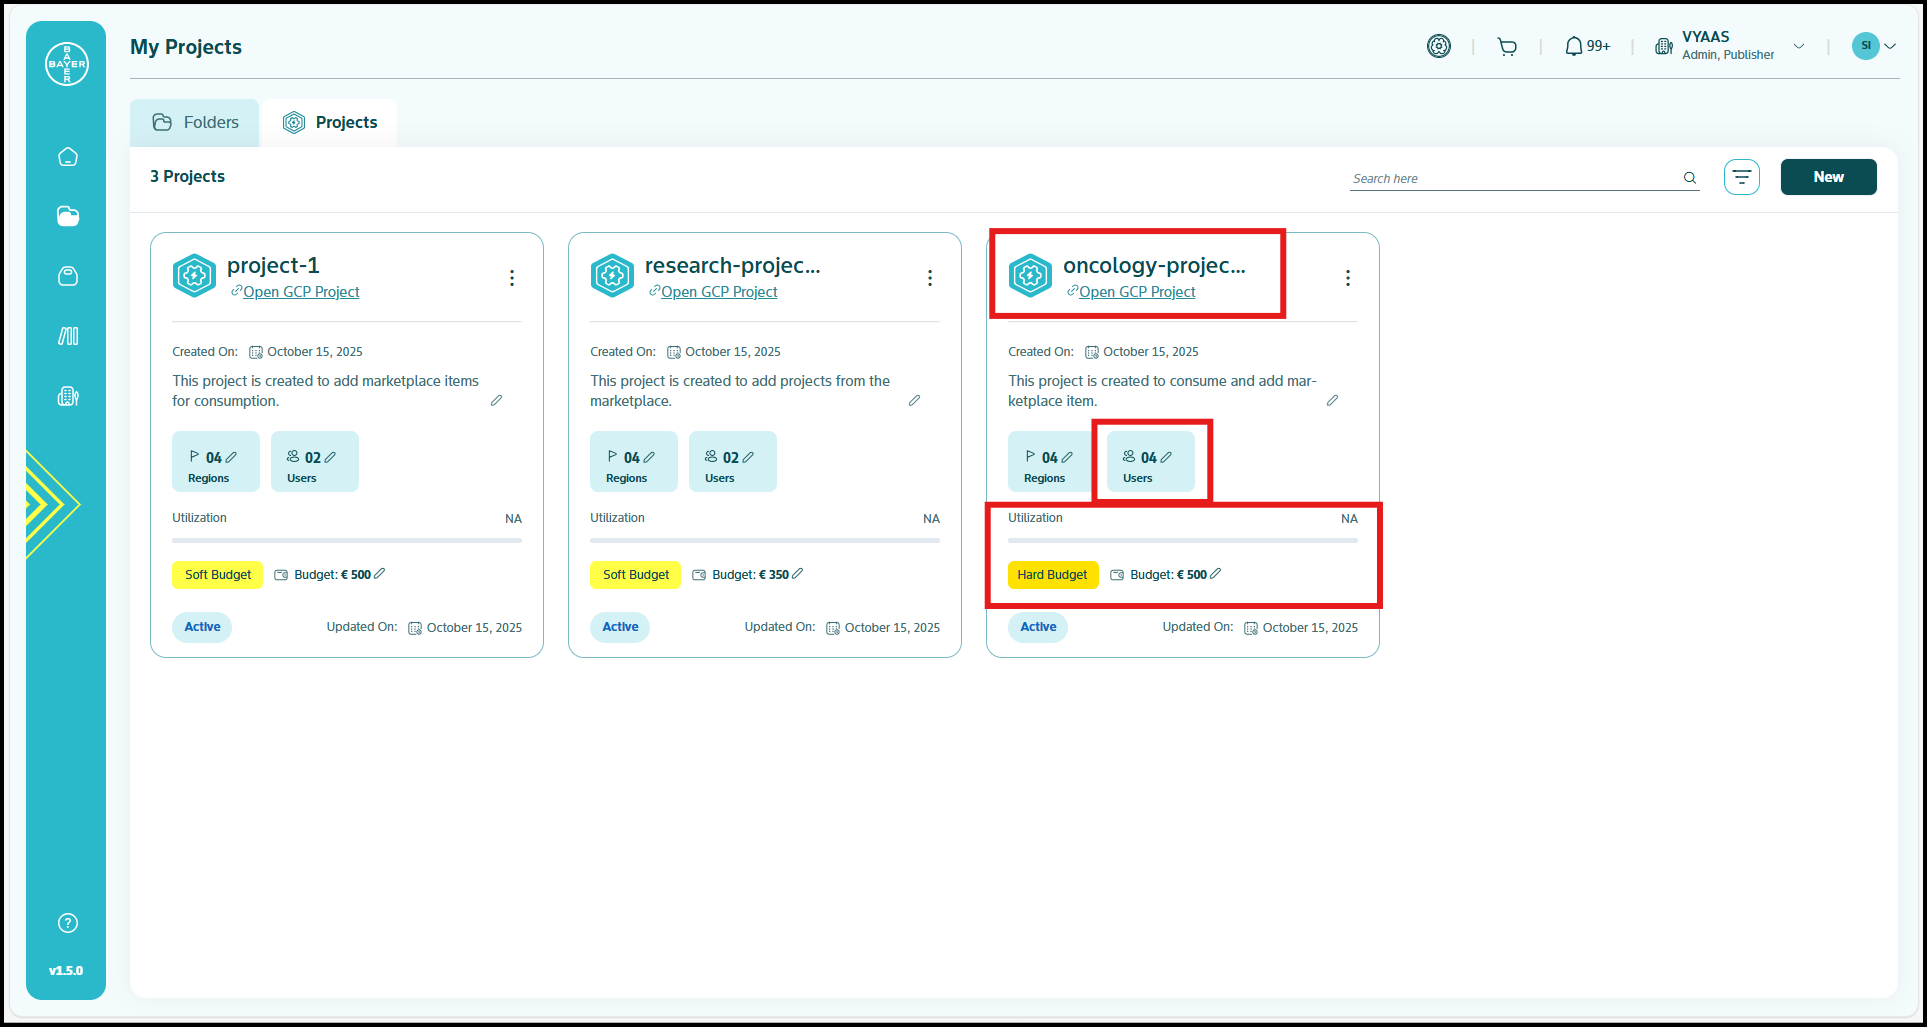Expand the VYAAS organization dropdown
Image resolution: width=1927 pixels, height=1027 pixels.
click(x=1799, y=46)
